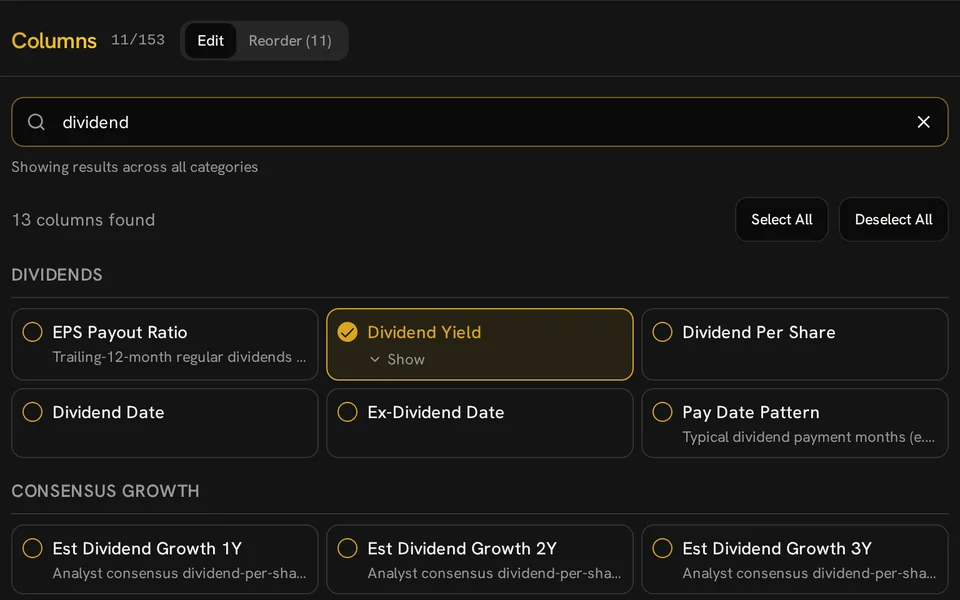
Task: Click the magnifier search icon
Action: [x=36, y=122]
